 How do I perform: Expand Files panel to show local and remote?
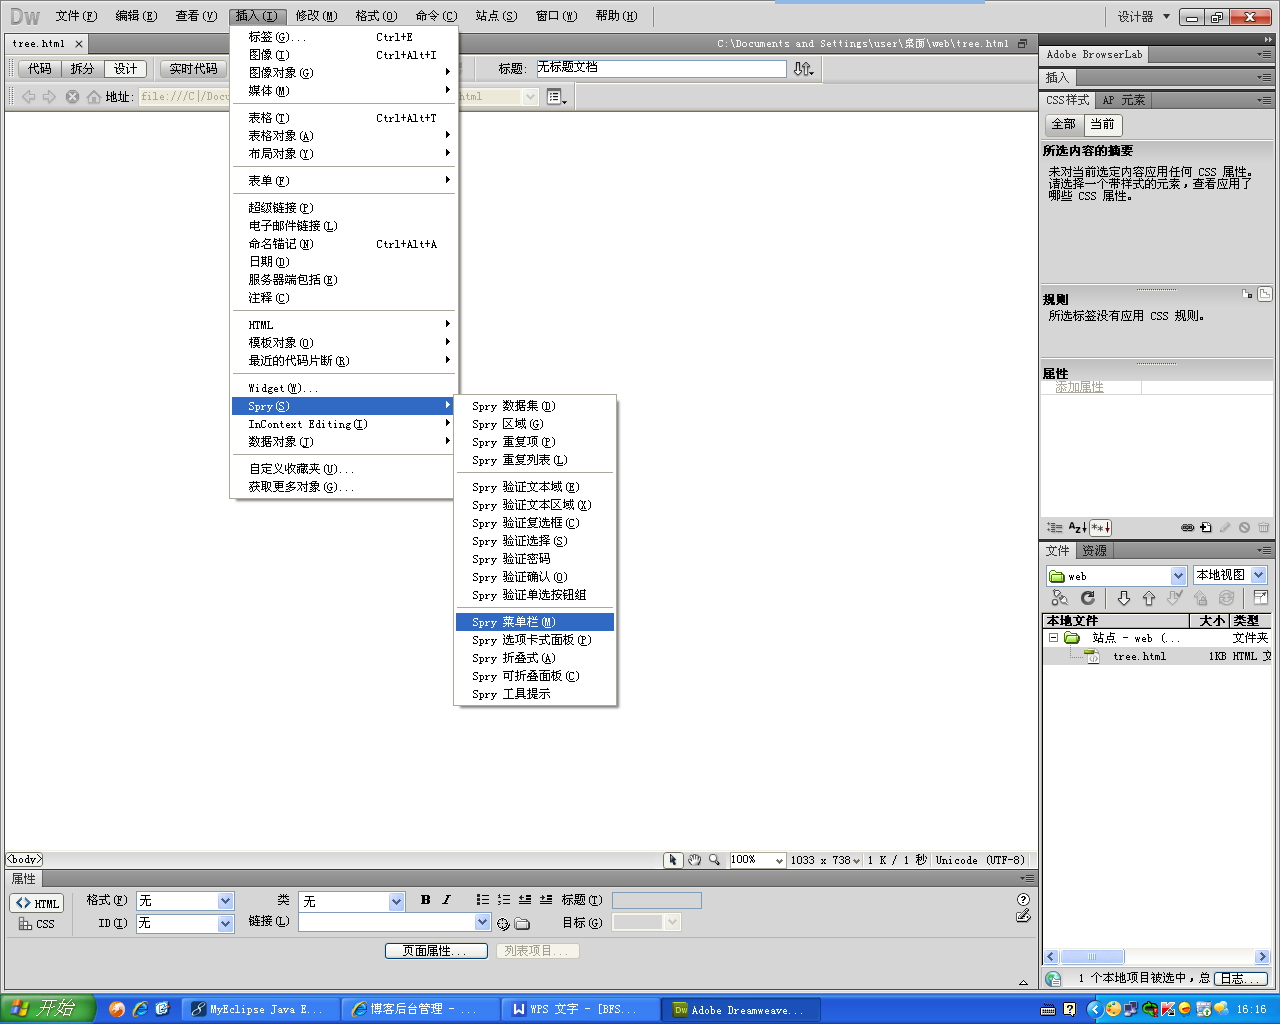(x=1261, y=598)
